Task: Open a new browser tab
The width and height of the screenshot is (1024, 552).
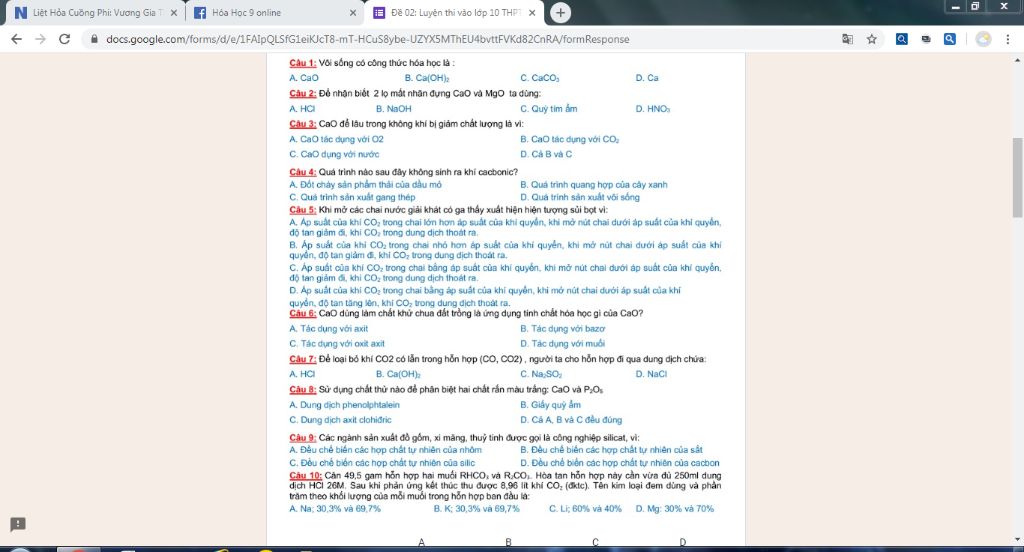Action: tap(560, 12)
